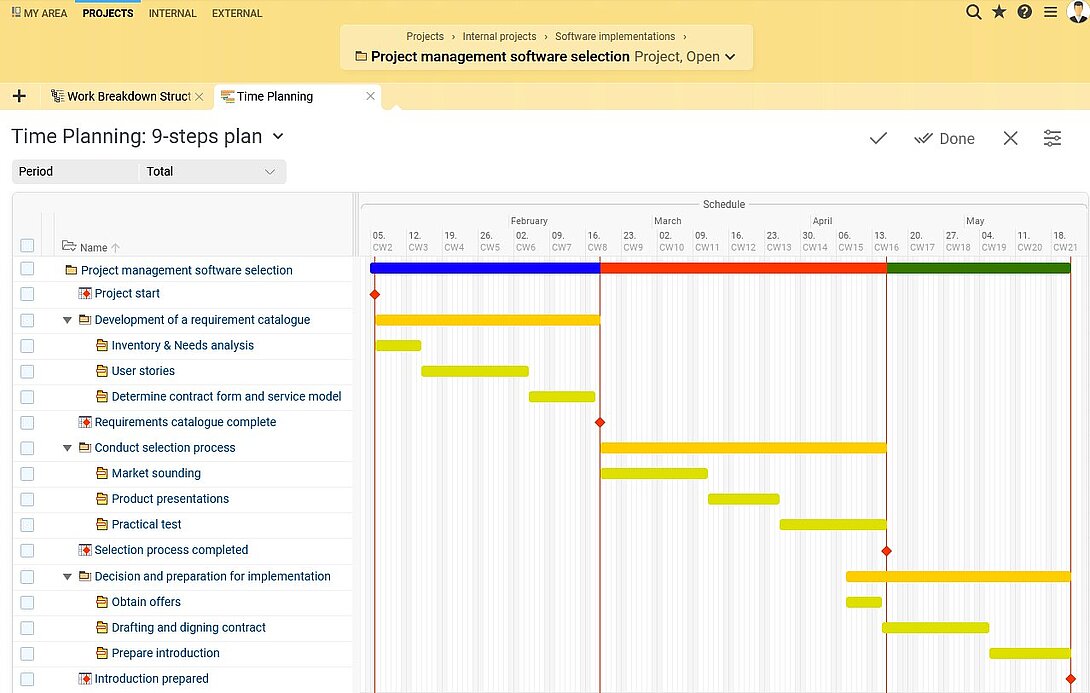Screen dimensions: 1090x693
Task: Expand the Project, Open status chevron
Action: (x=730, y=57)
